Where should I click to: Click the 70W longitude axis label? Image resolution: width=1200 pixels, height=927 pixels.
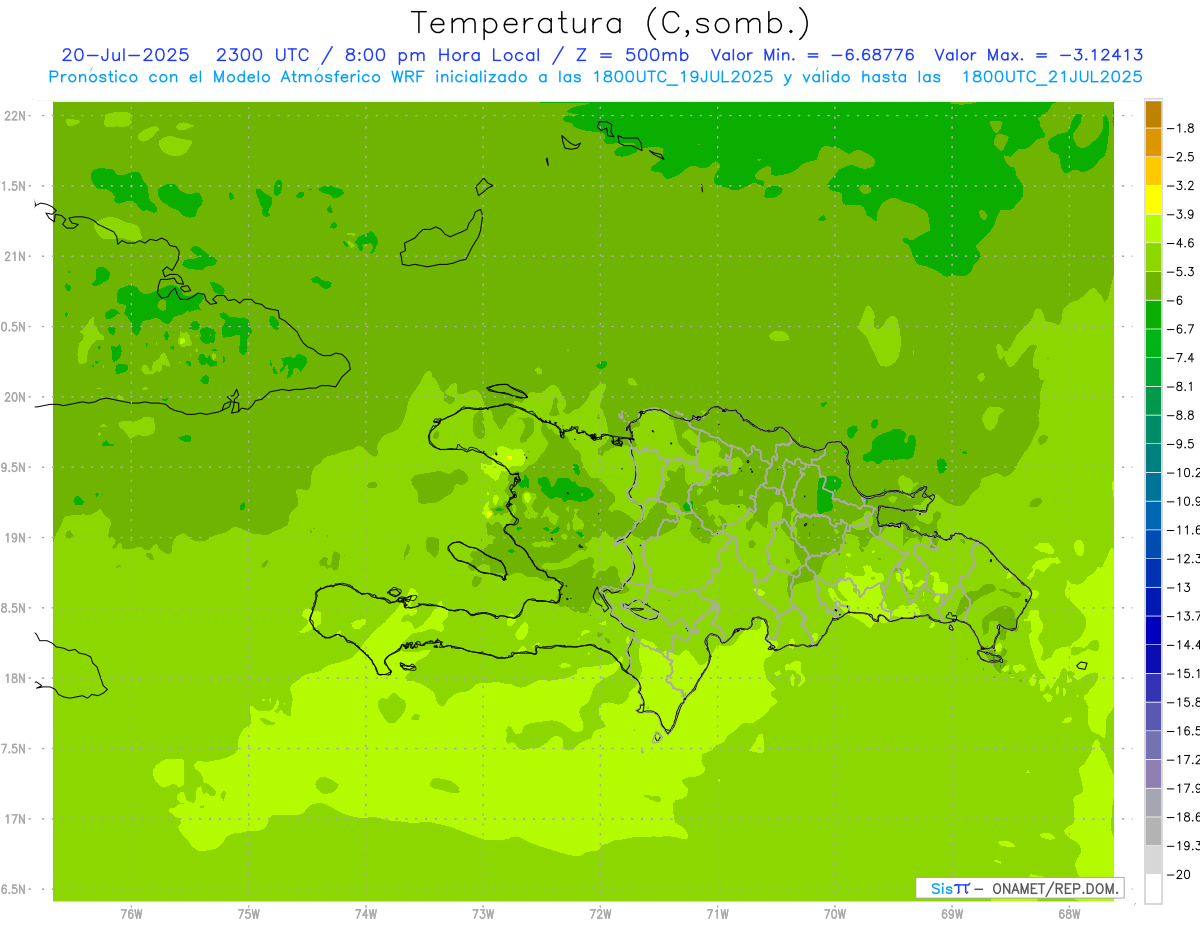(x=835, y=914)
